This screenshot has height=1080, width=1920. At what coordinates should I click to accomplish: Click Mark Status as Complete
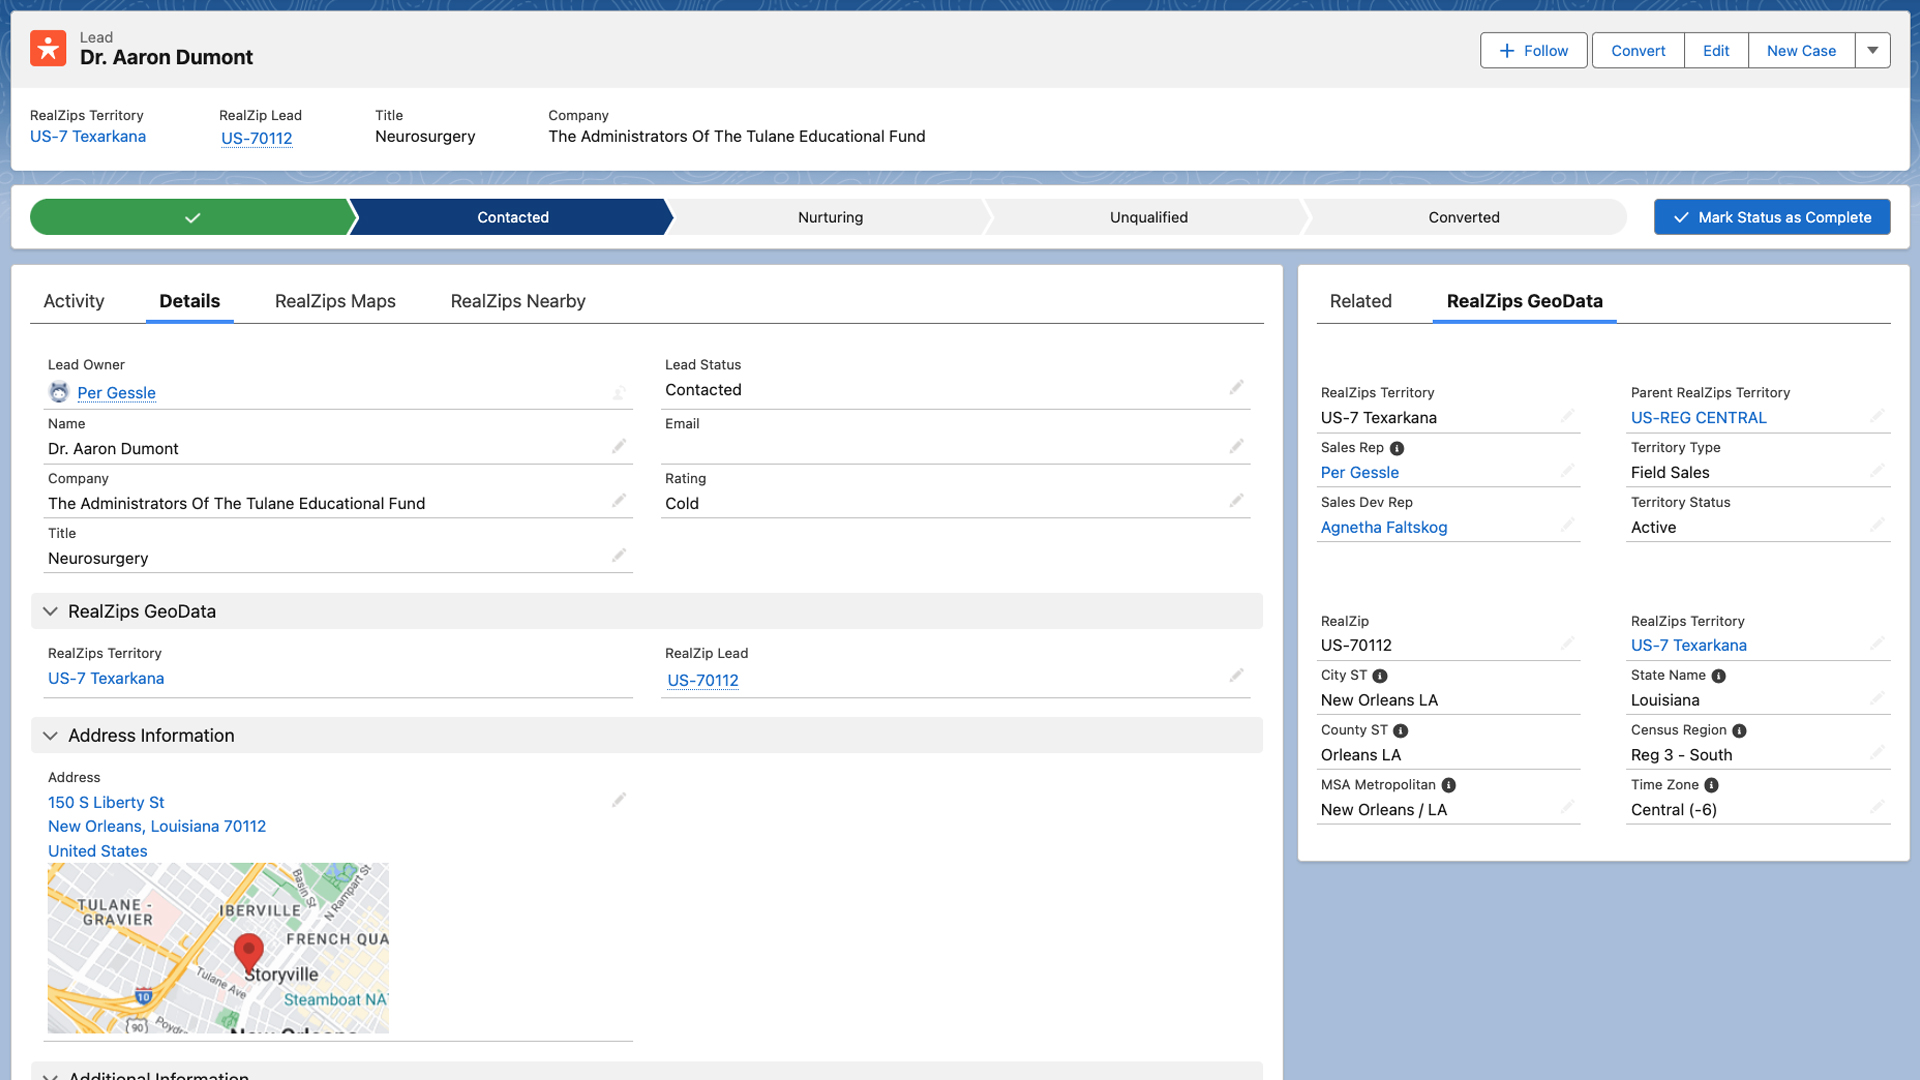point(1772,217)
